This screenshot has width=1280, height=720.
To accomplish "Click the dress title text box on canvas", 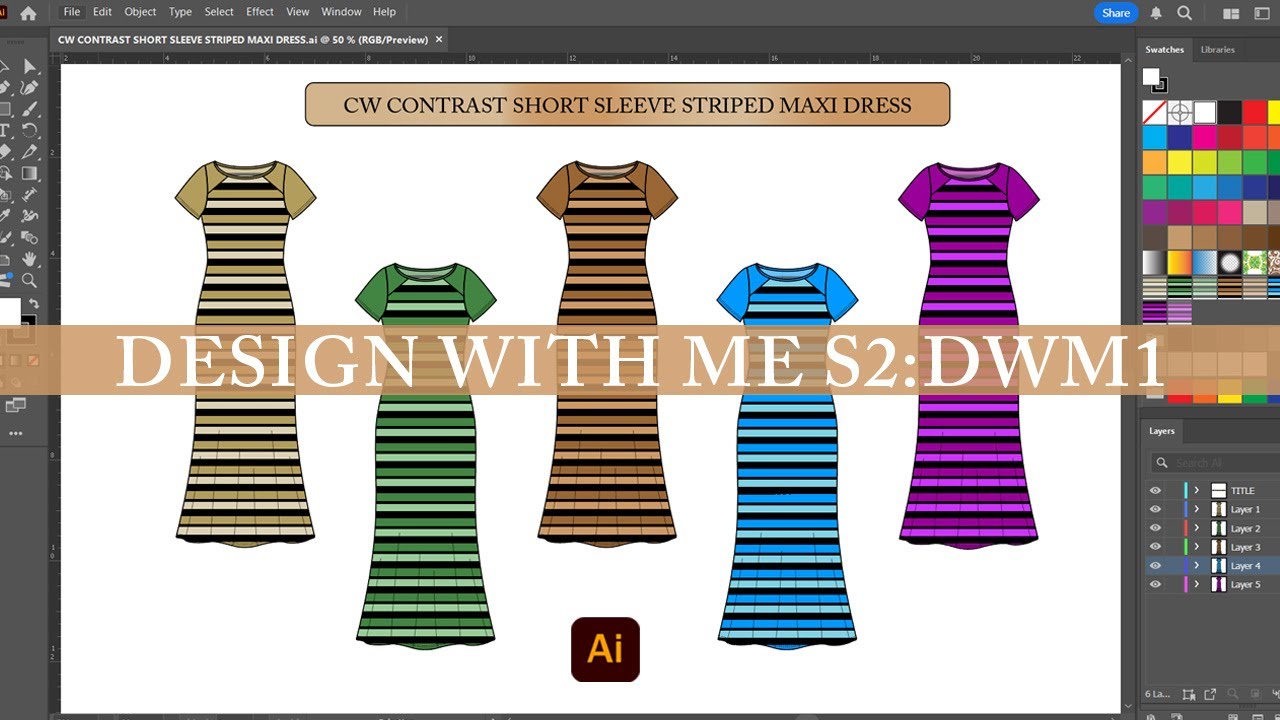I will click(x=627, y=104).
